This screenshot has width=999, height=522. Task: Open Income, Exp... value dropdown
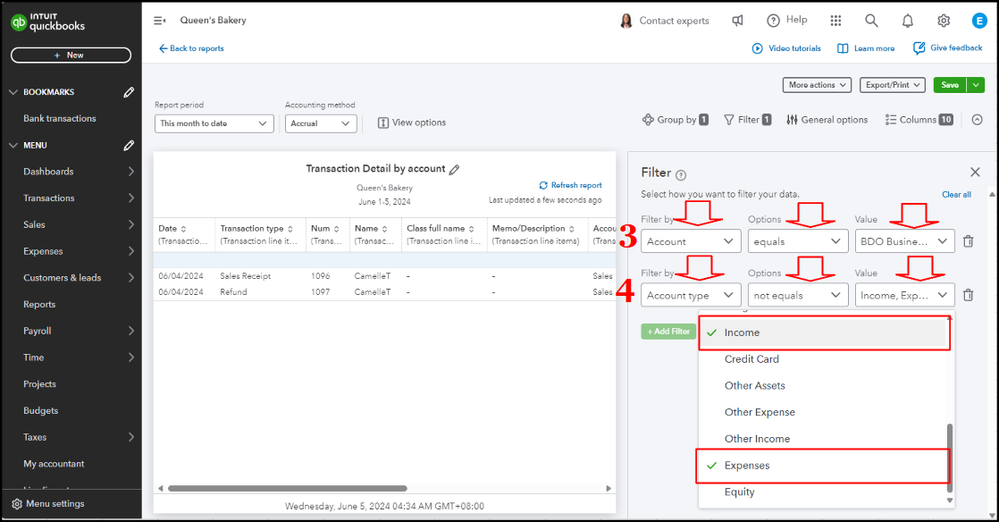[904, 295]
